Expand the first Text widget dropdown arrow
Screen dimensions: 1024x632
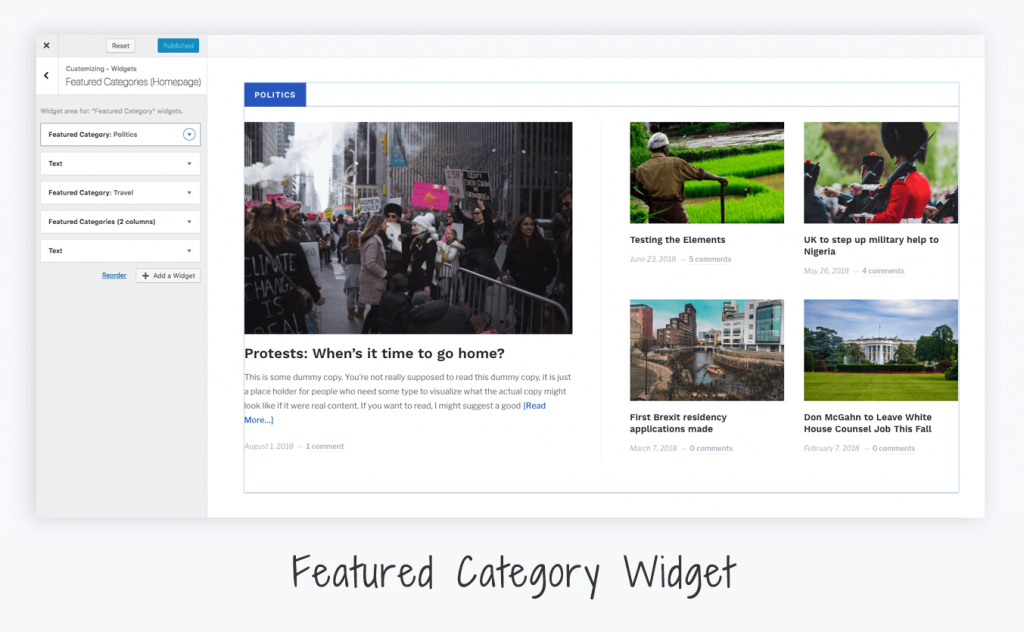[x=189, y=164]
